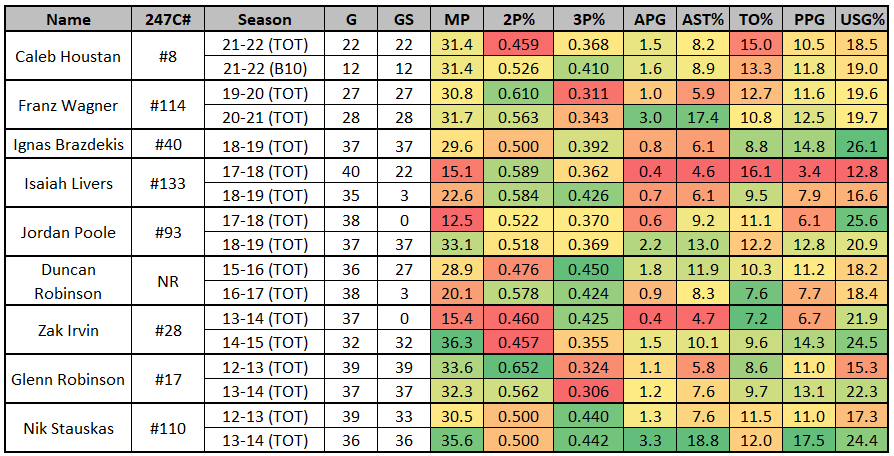The image size is (894, 456).
Task: Select the 3P% column header
Action: click(590, 20)
